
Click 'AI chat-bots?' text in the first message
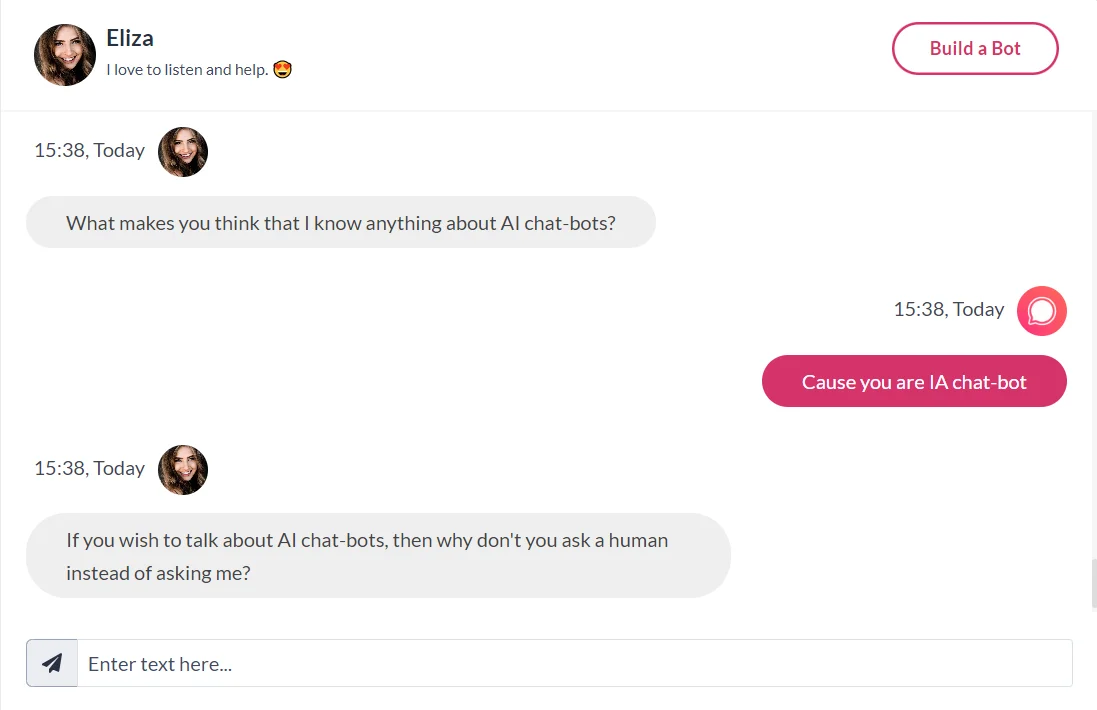[557, 224]
